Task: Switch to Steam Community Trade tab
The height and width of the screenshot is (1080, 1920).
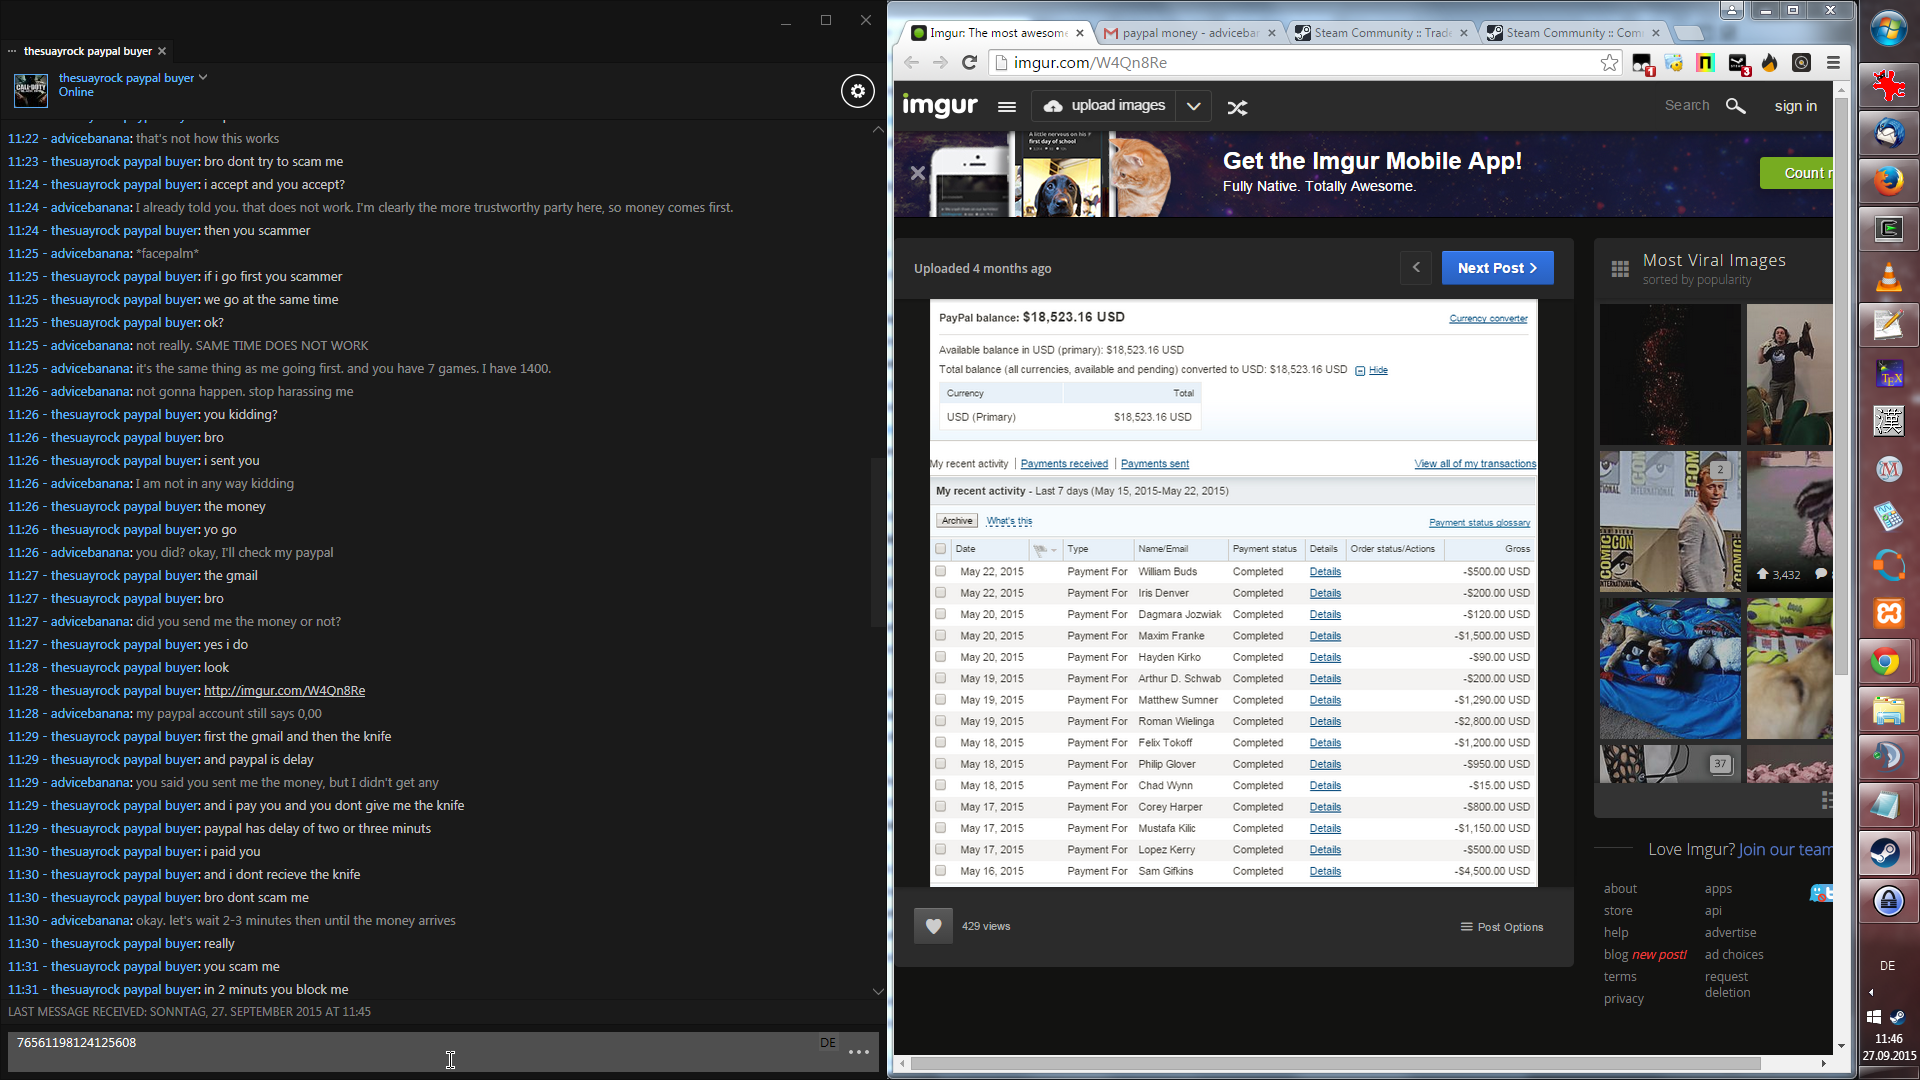Action: (1380, 33)
